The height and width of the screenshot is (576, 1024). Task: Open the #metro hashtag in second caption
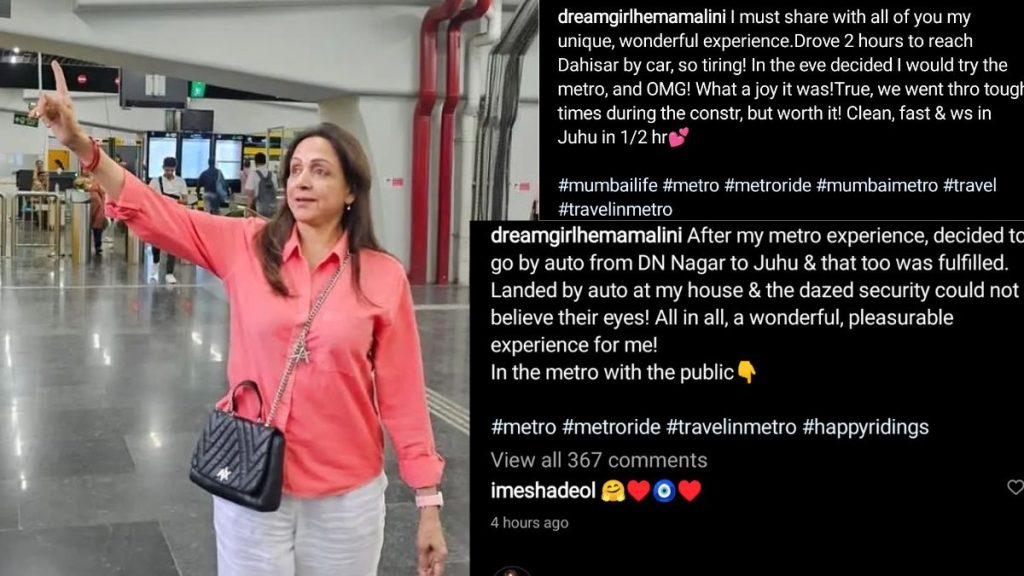point(523,427)
